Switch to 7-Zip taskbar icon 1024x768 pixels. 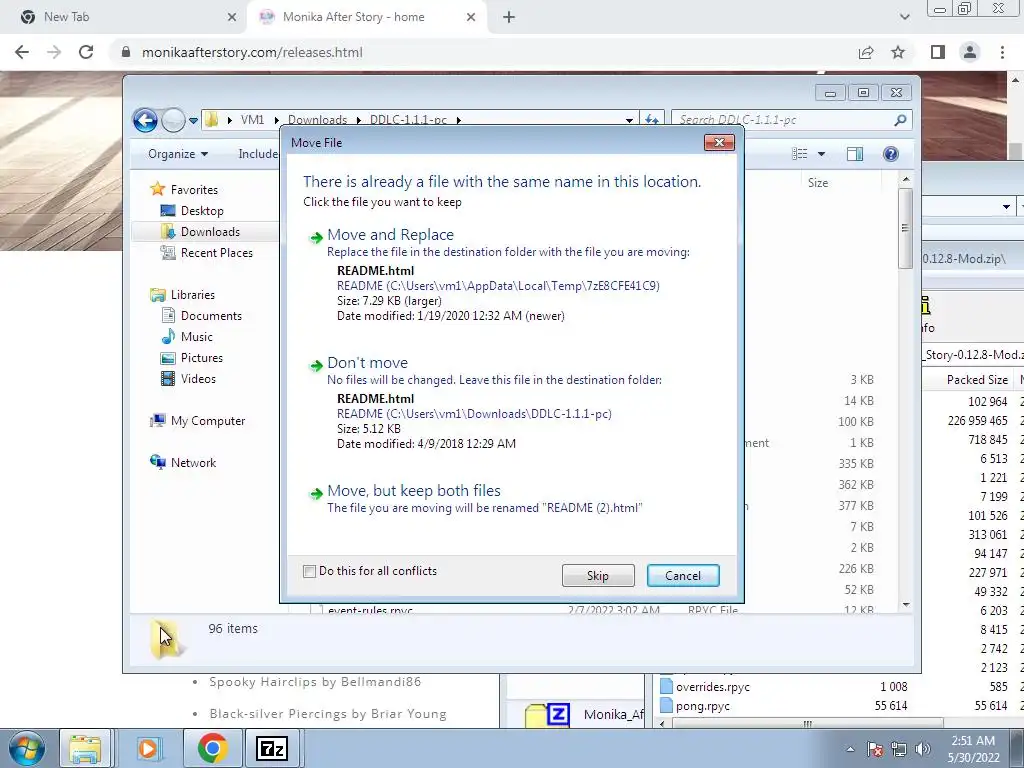[x=272, y=748]
